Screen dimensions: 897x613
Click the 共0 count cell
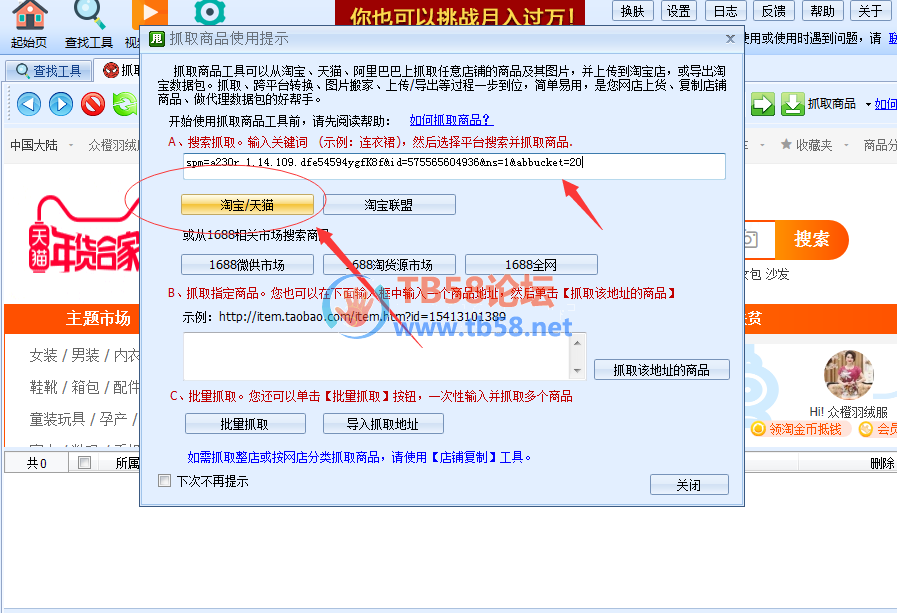click(x=37, y=463)
